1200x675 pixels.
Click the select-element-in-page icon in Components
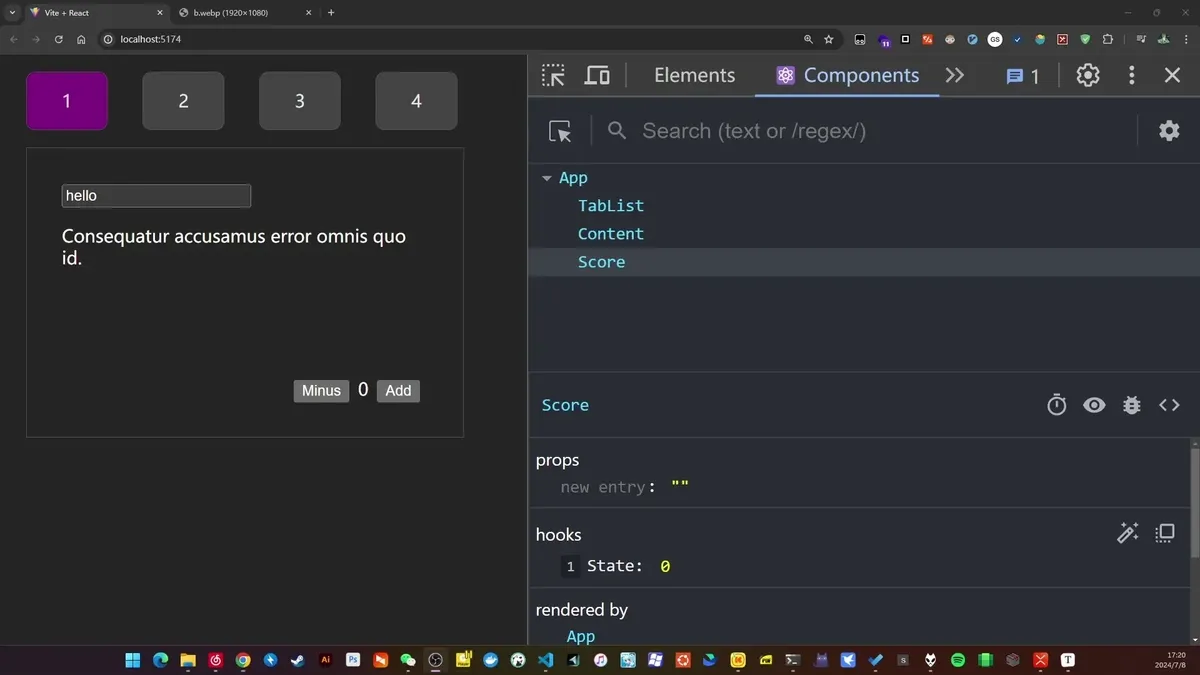click(560, 131)
